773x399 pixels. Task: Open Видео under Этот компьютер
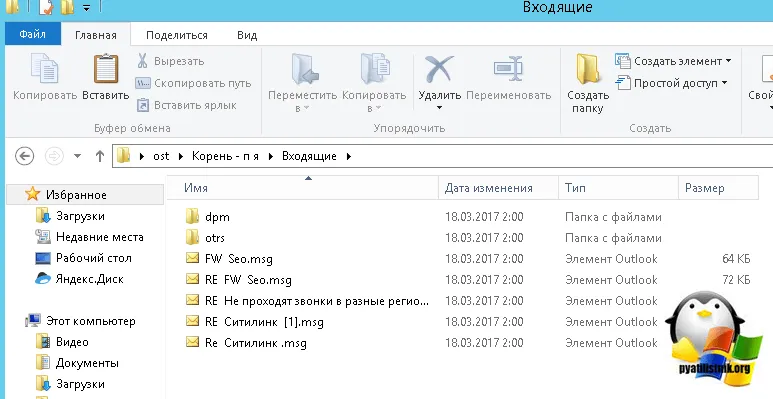(x=72, y=342)
